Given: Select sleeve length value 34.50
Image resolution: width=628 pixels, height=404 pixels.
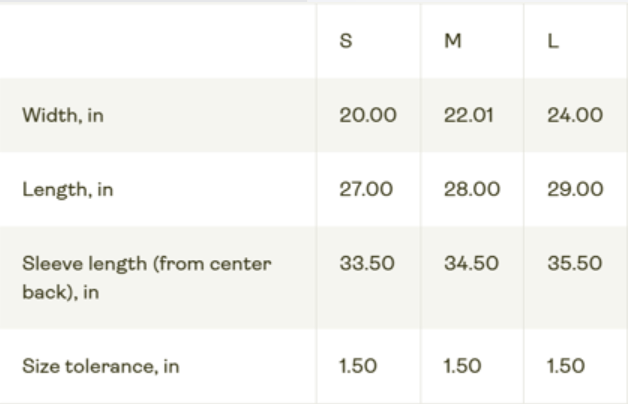Looking at the screenshot, I should 471,263.
